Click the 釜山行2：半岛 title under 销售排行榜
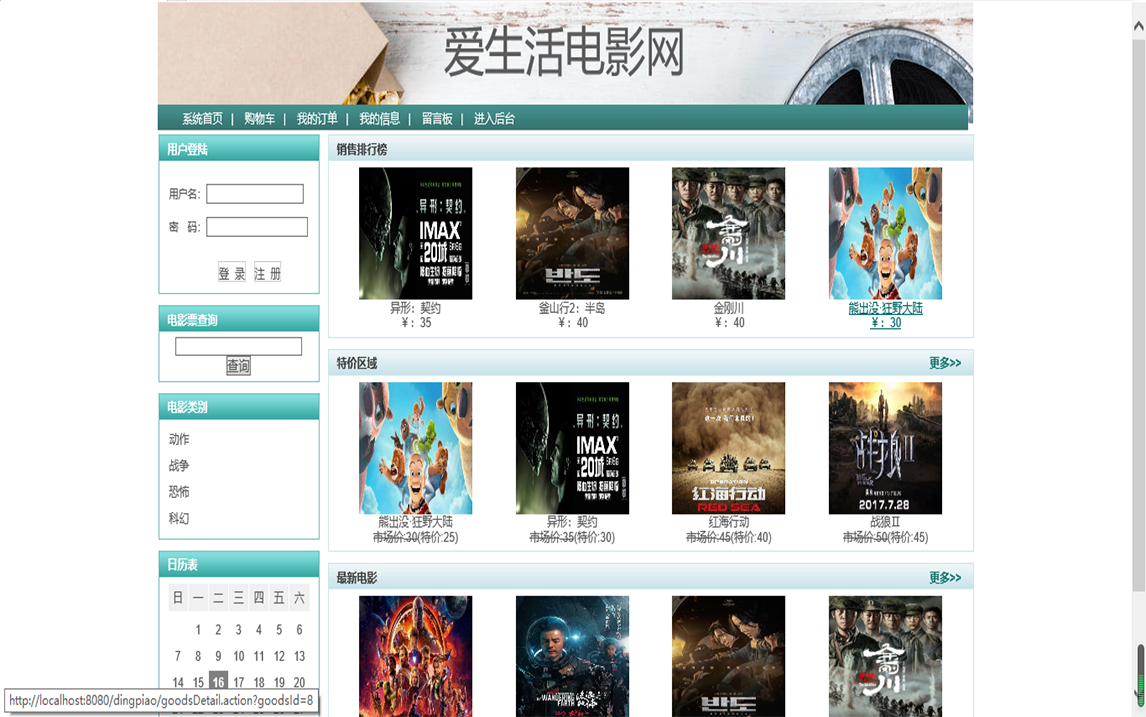The width and height of the screenshot is (1146, 717). tap(572, 308)
